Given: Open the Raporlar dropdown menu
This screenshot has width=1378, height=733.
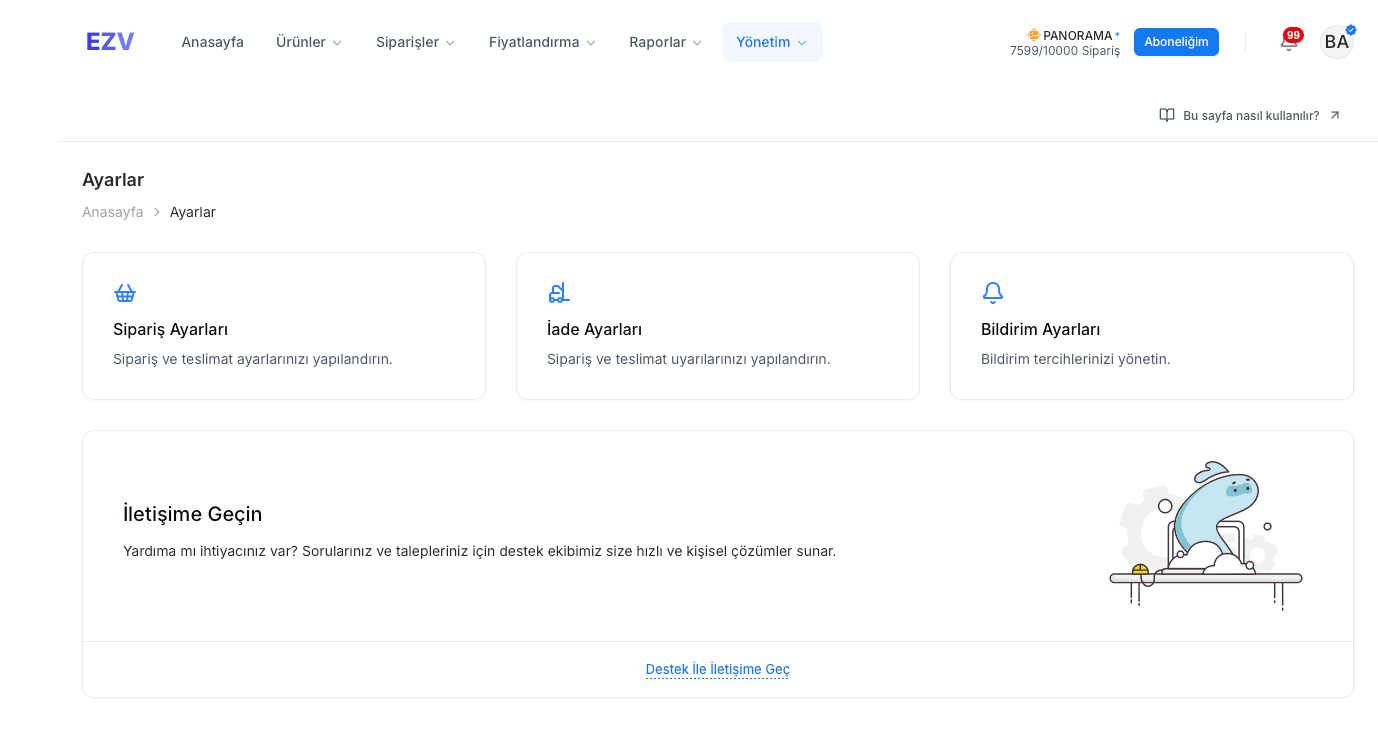Looking at the screenshot, I should 665,42.
